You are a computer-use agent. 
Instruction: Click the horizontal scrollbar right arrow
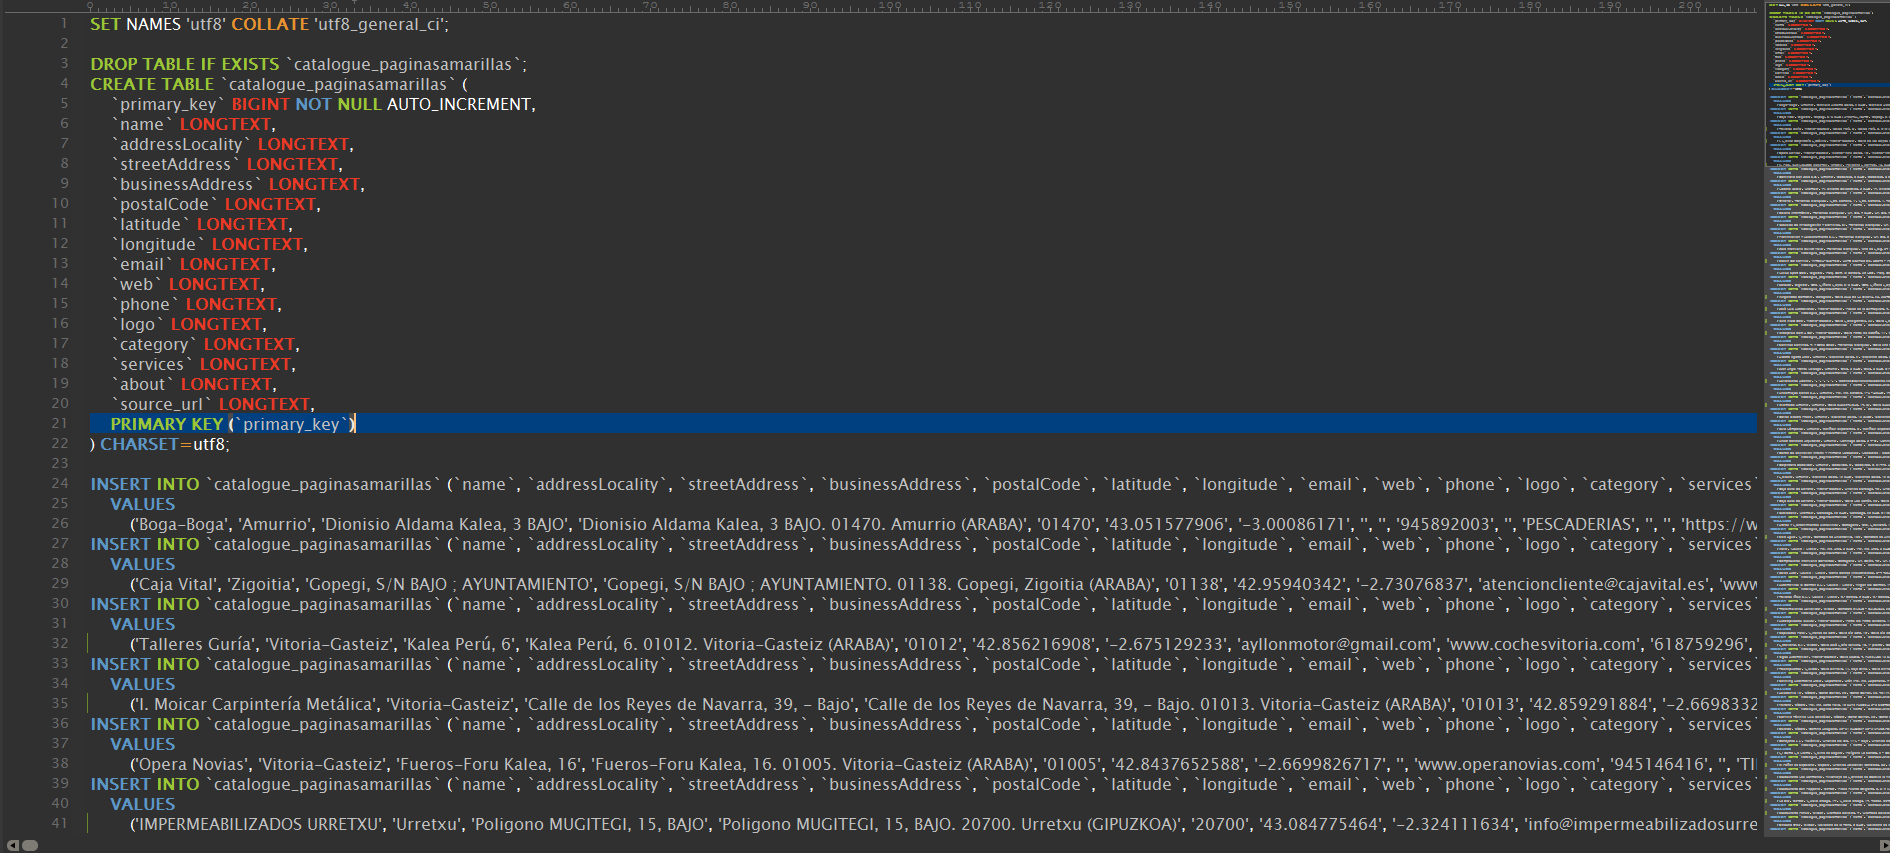coord(1884,846)
